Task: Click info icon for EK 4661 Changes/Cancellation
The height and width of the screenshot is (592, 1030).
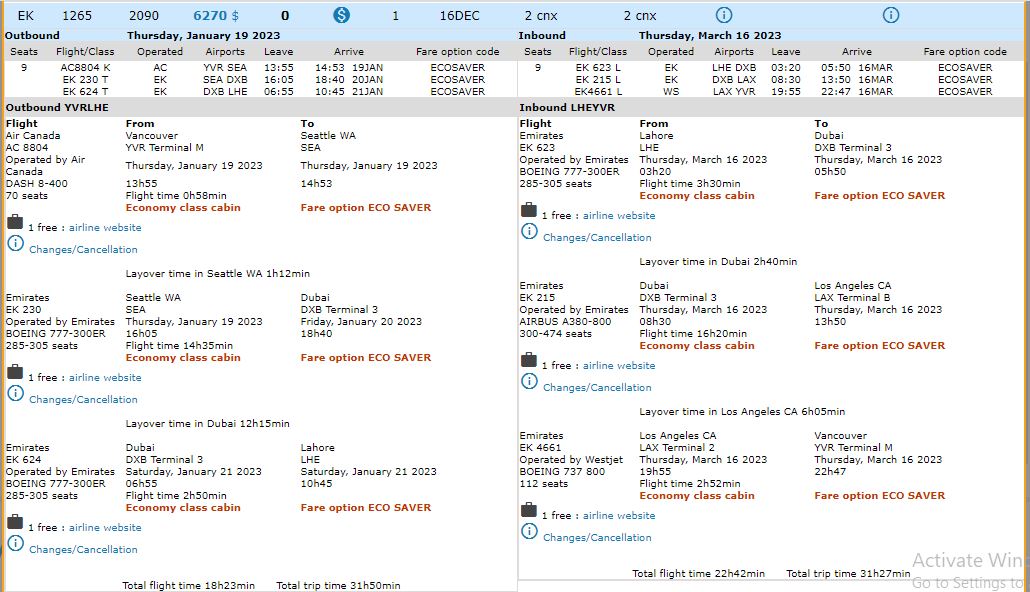Action: point(529,531)
